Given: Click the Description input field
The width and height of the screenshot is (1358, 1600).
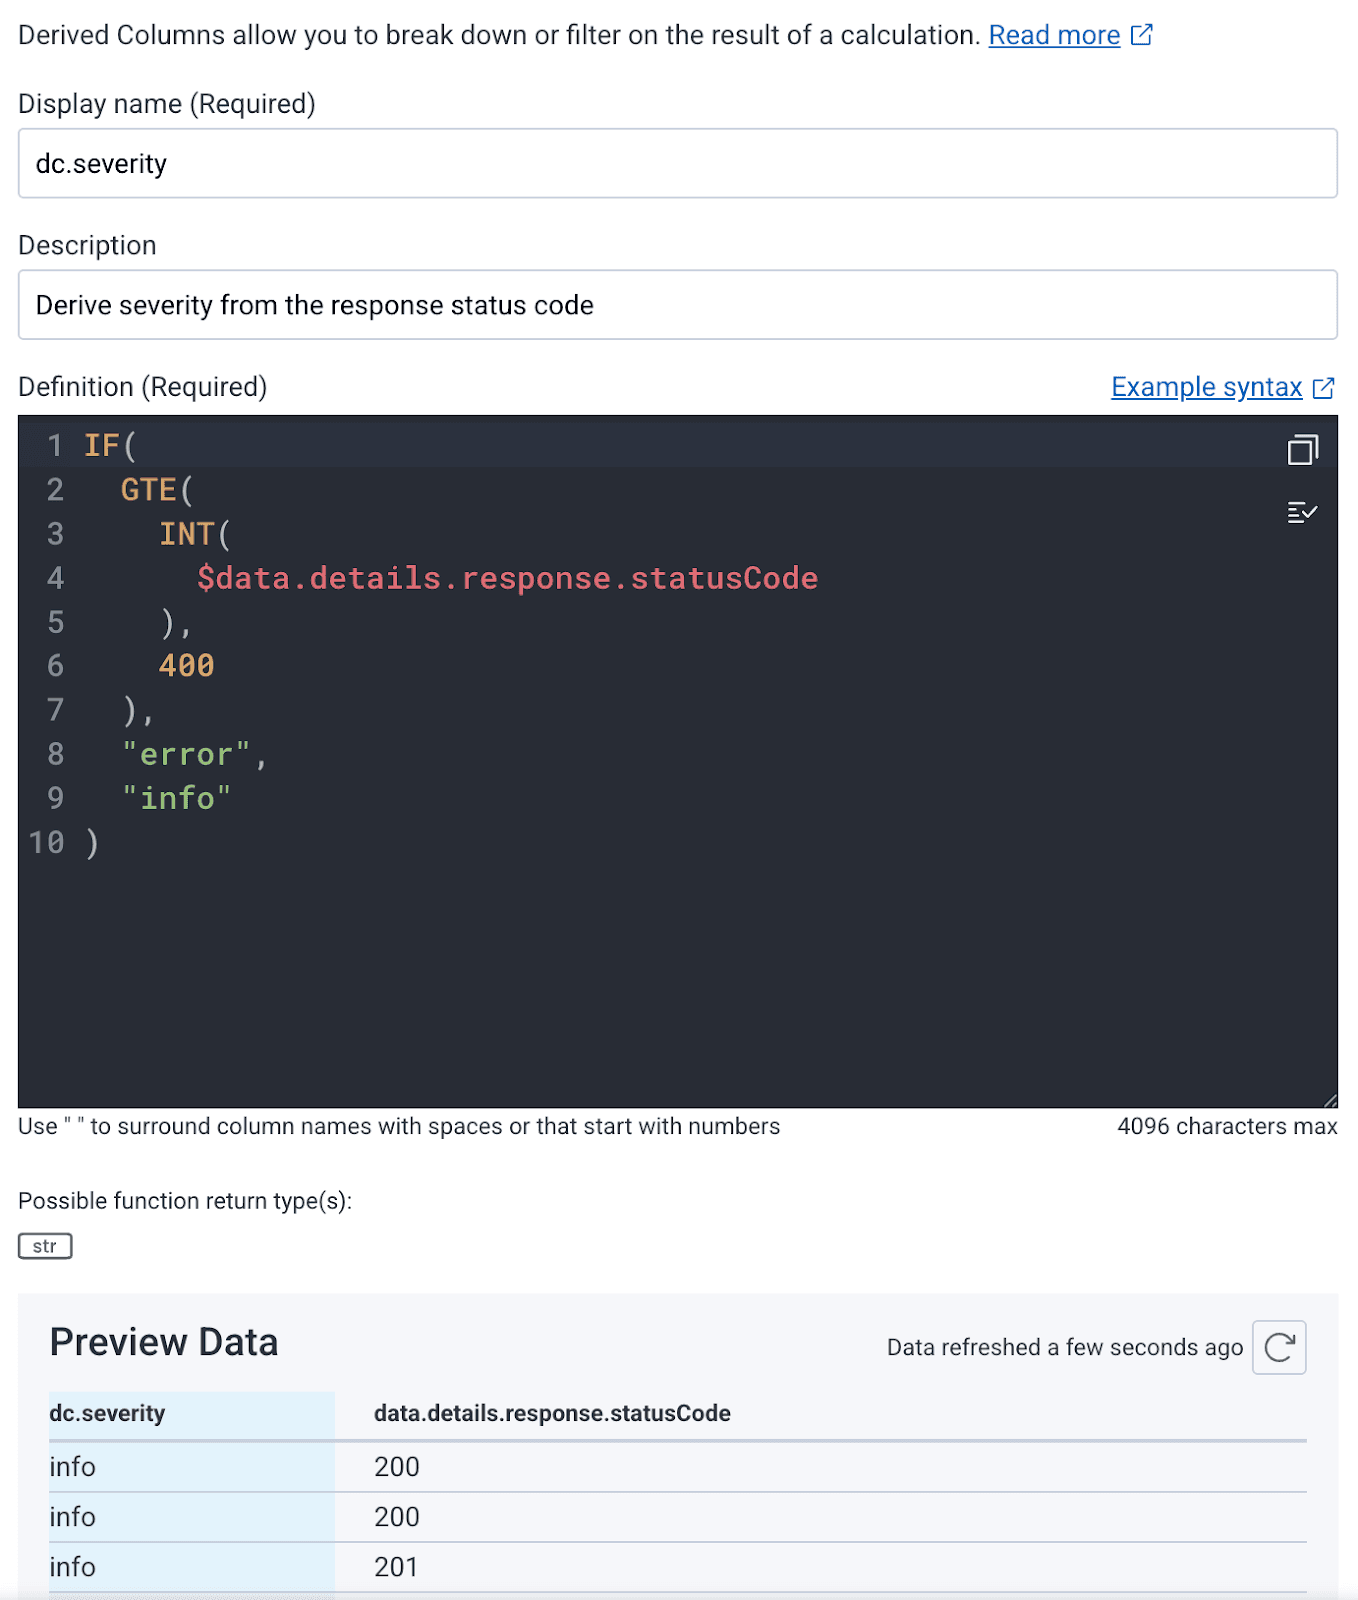Looking at the screenshot, I should [x=677, y=305].
